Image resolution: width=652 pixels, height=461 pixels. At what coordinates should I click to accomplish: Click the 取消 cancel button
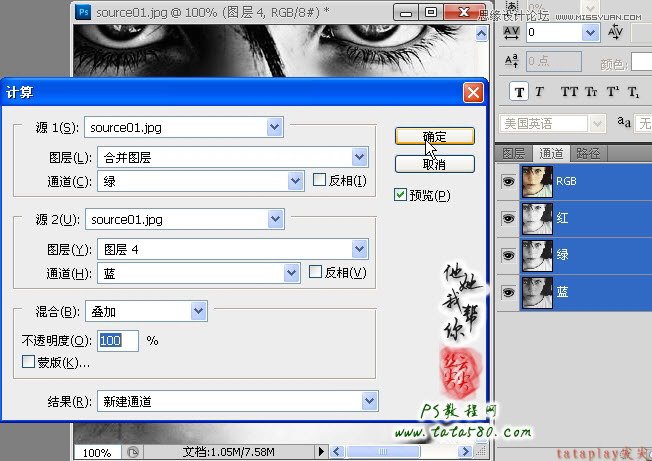click(x=435, y=164)
